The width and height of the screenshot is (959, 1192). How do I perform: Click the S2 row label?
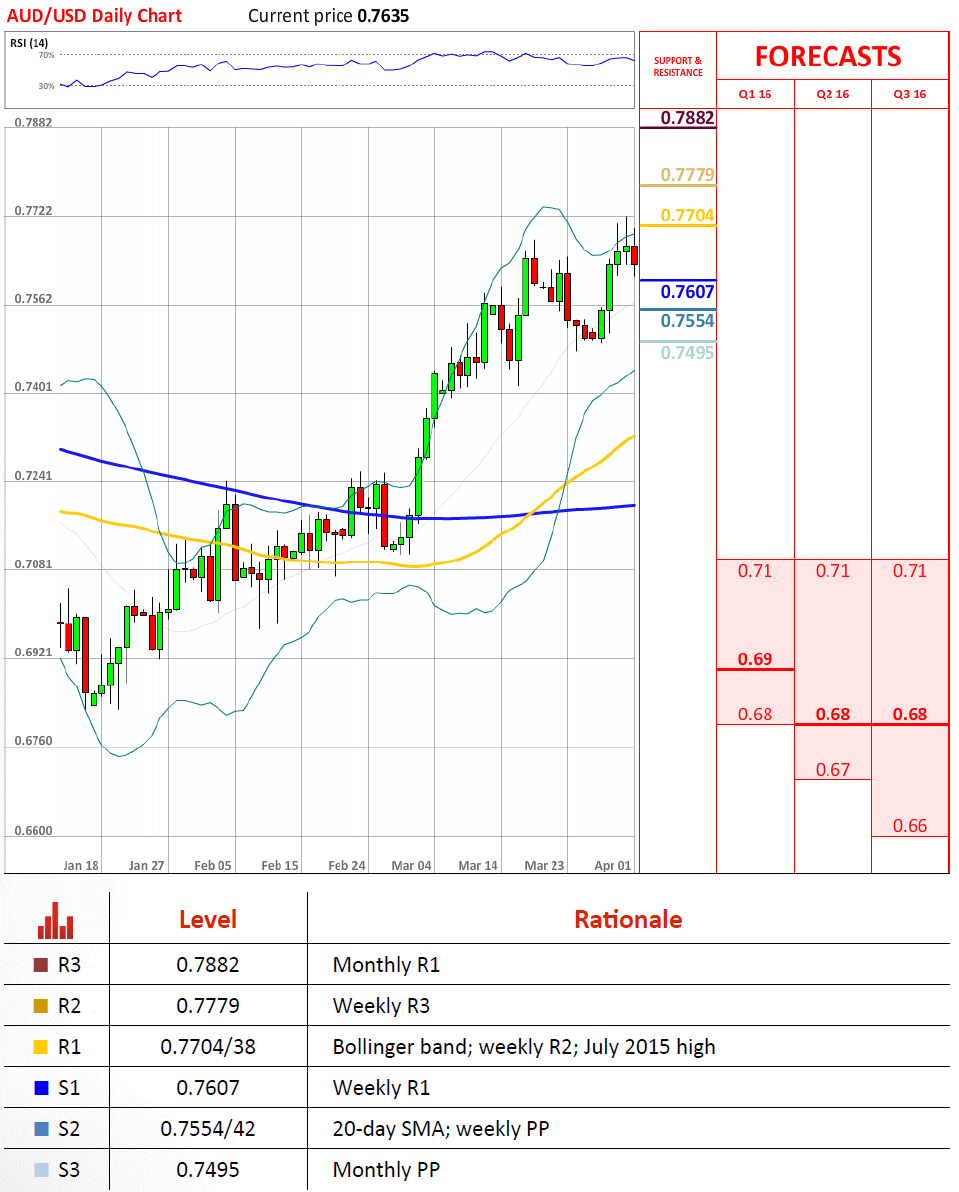point(69,1130)
